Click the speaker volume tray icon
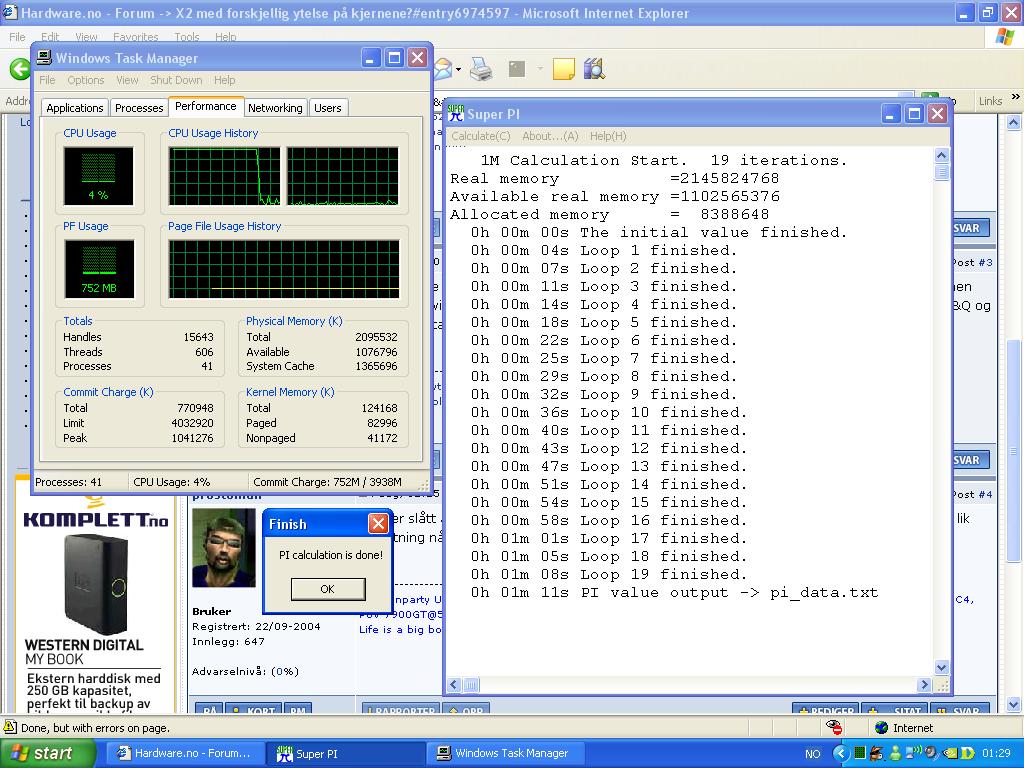This screenshot has width=1024, height=768. click(x=931, y=753)
